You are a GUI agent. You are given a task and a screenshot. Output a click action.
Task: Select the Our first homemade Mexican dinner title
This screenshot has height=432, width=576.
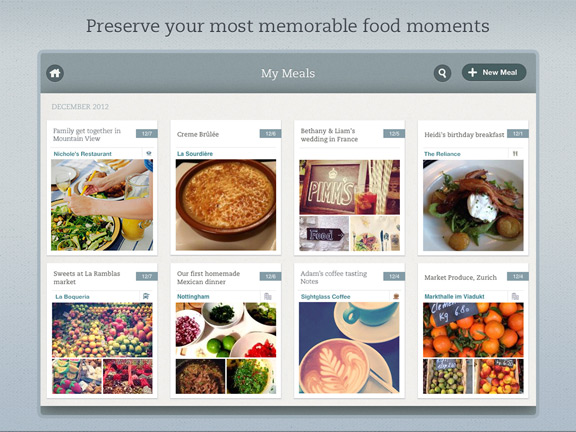pos(208,278)
